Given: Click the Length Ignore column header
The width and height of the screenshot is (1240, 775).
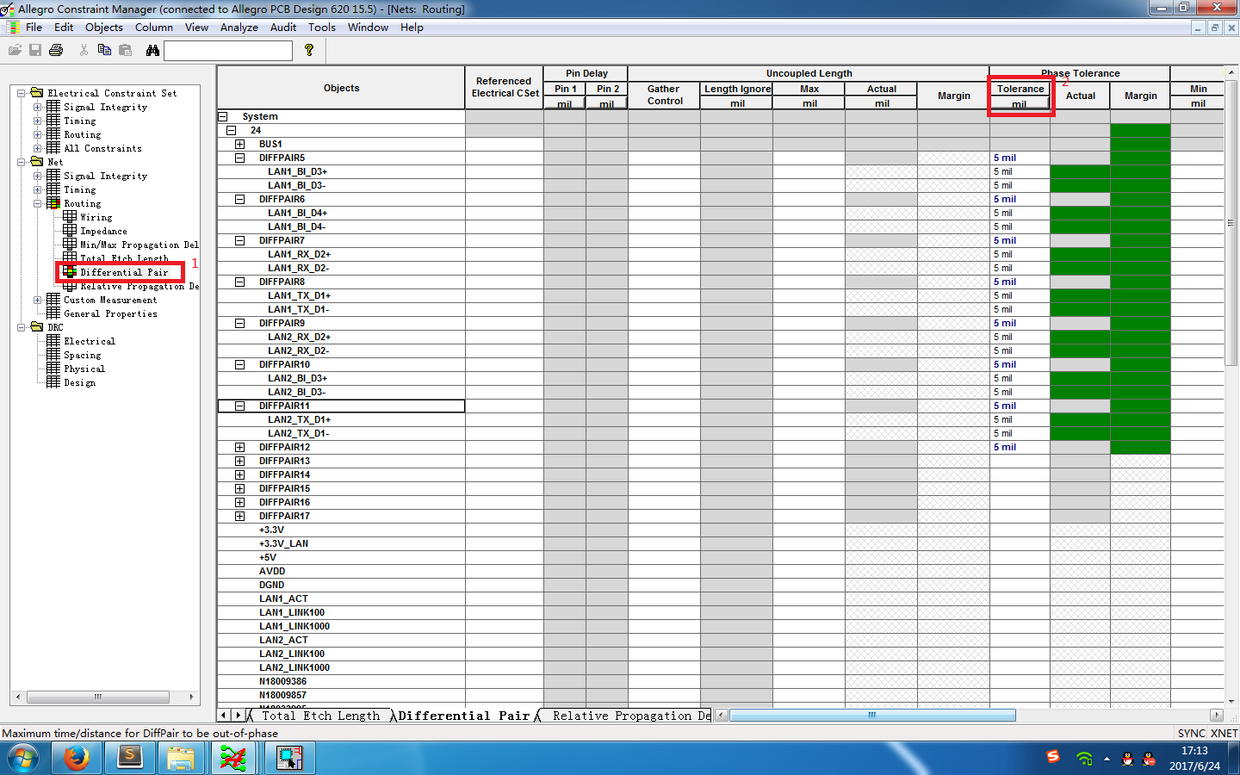Looking at the screenshot, I should (x=737, y=89).
